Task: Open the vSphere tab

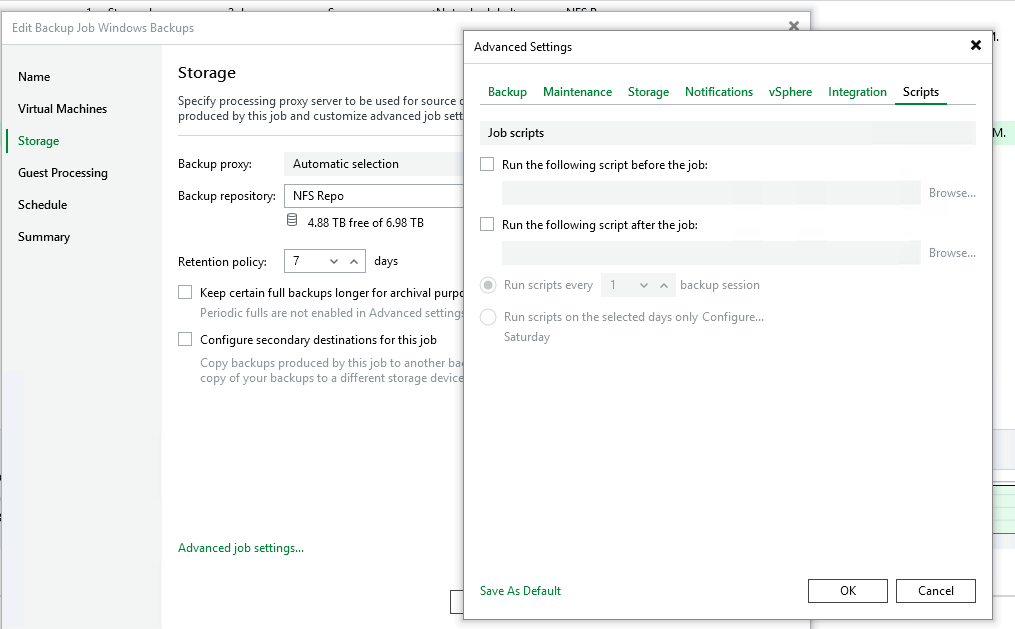Action: pos(790,92)
